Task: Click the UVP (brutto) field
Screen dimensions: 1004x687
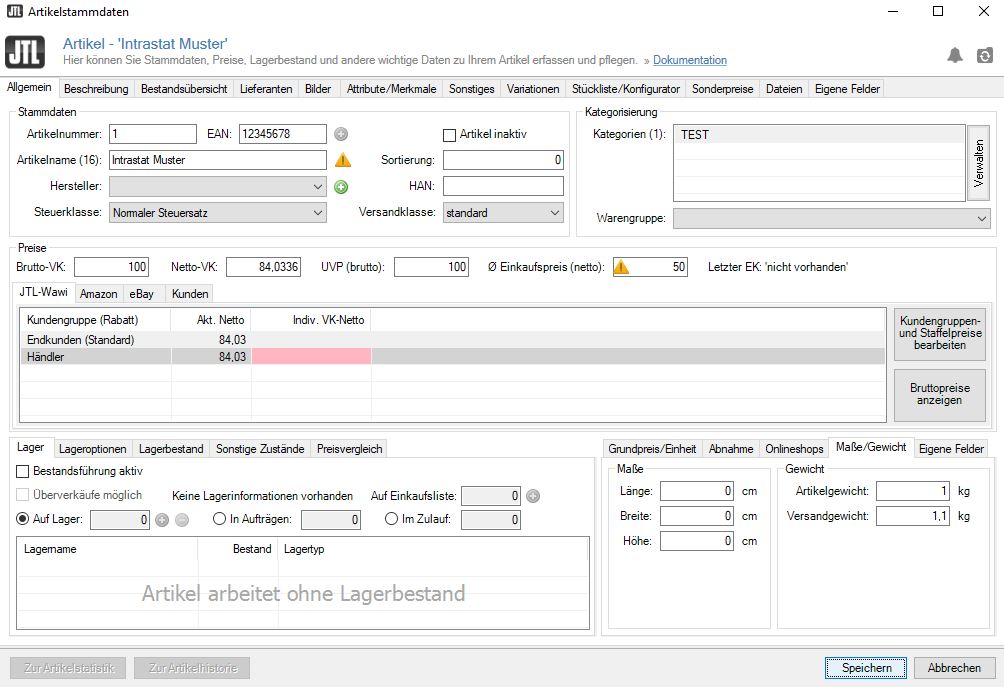Action: point(431,266)
